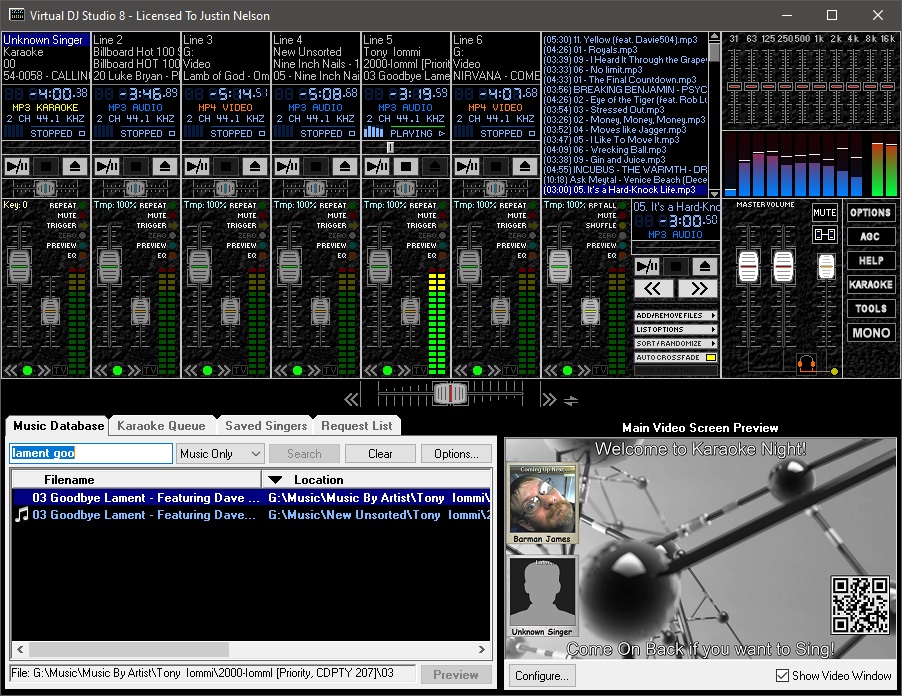Eject the track on Line 6
The height and width of the screenshot is (696, 902).
click(525, 167)
